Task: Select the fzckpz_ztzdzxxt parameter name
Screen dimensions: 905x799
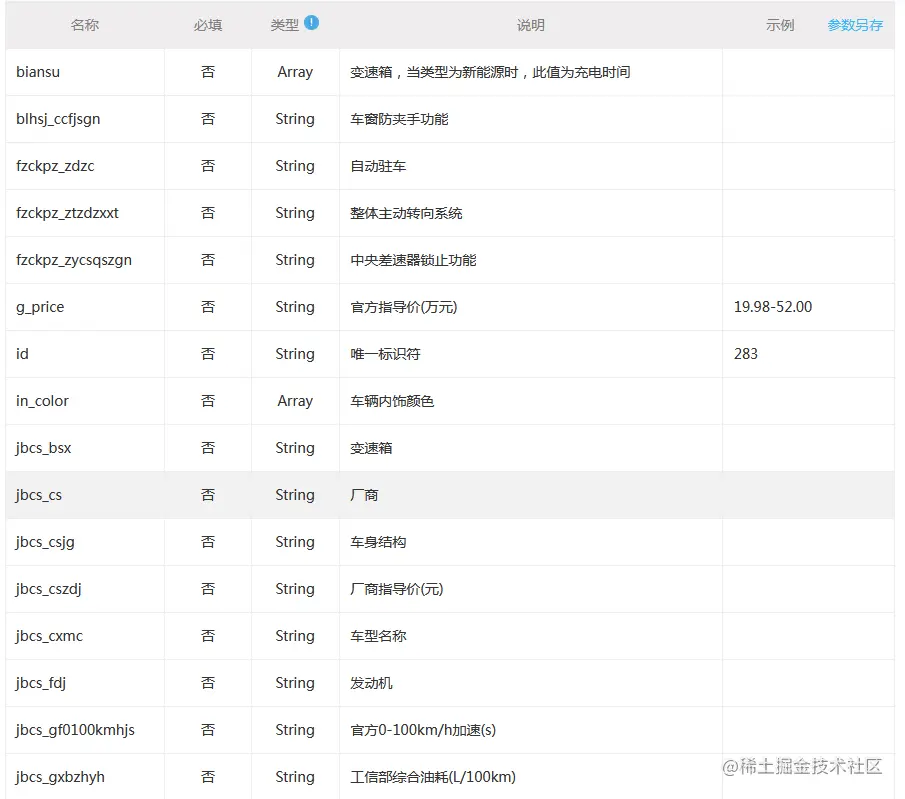Action: 68,213
